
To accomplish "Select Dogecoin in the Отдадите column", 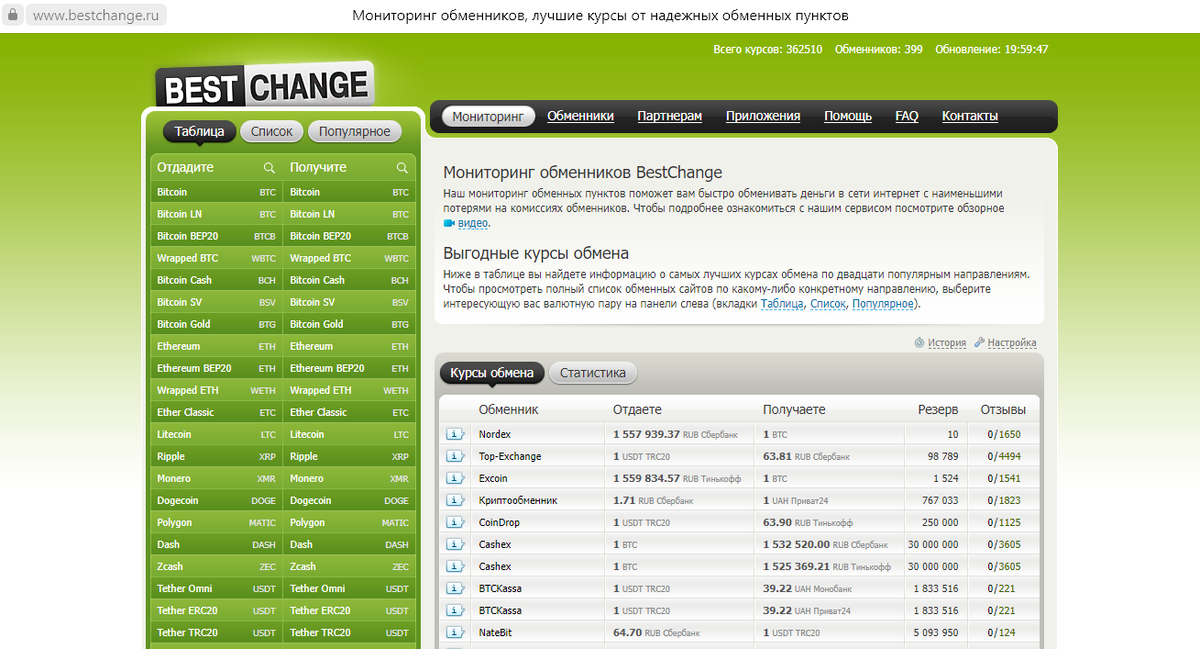I will coord(216,500).
